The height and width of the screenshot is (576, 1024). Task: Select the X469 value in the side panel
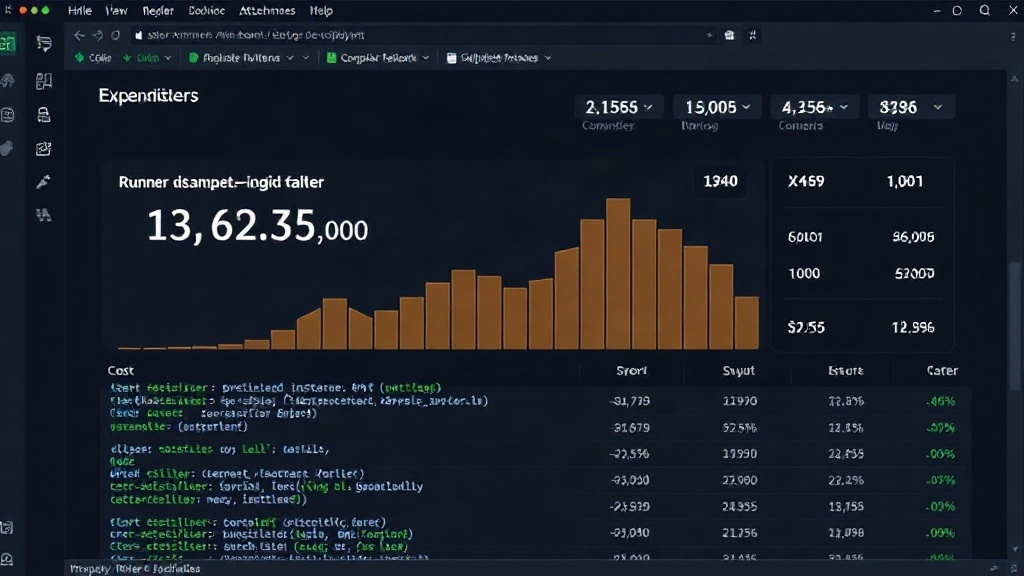click(x=806, y=182)
